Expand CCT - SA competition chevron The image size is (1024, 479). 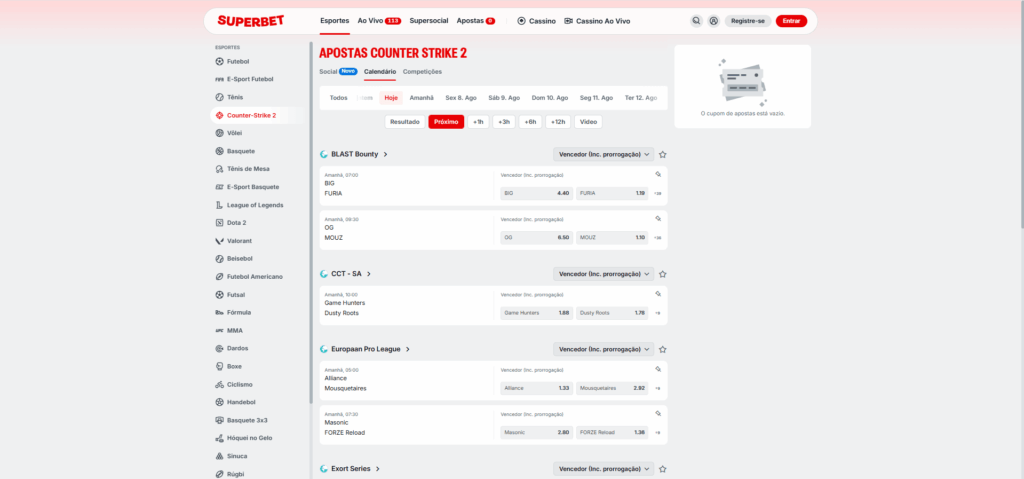tap(369, 274)
